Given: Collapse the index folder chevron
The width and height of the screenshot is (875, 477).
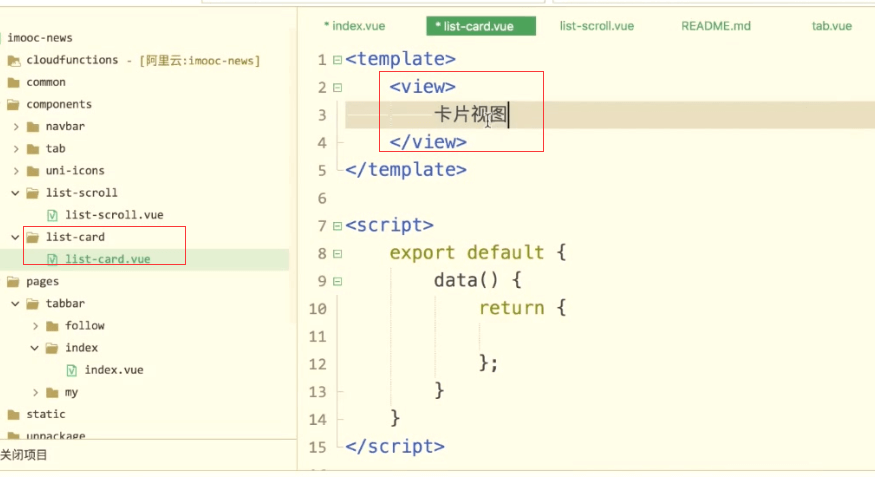Looking at the screenshot, I should 35,348.
